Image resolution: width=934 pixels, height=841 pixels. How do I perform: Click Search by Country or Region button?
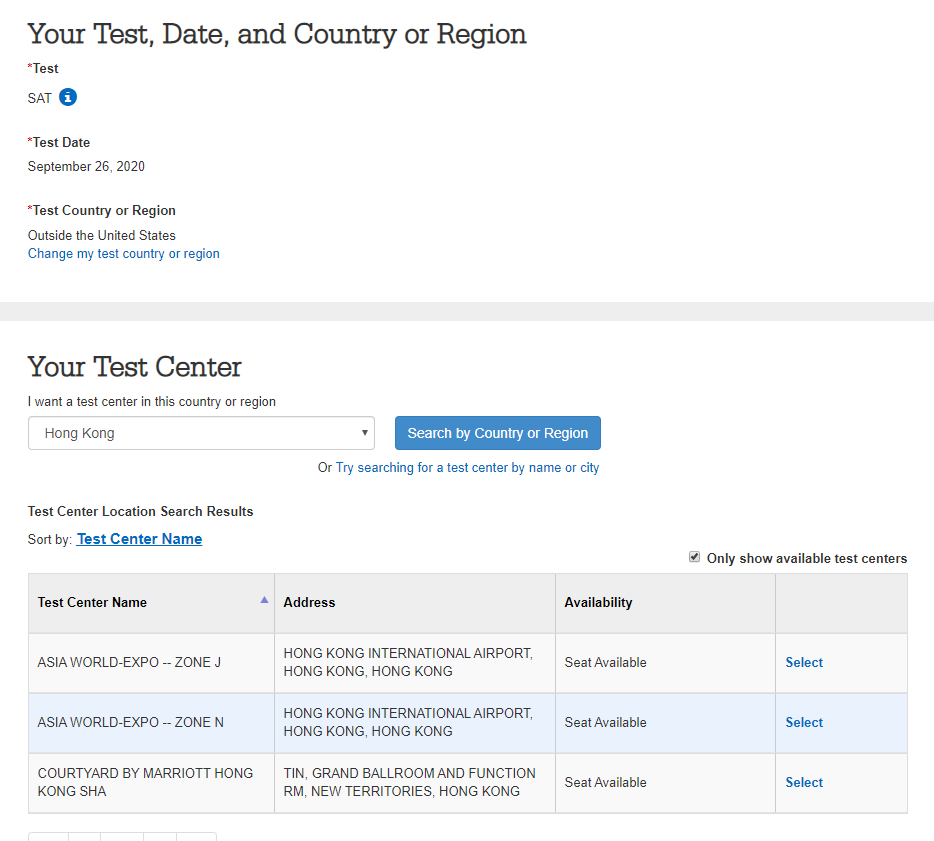pos(497,433)
